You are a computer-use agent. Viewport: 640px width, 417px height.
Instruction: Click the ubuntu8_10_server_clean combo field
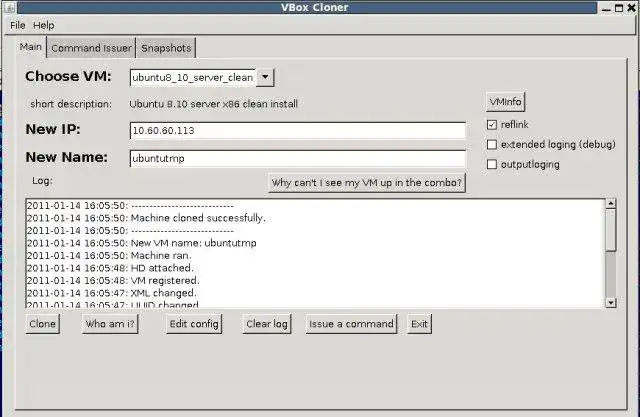(193, 78)
